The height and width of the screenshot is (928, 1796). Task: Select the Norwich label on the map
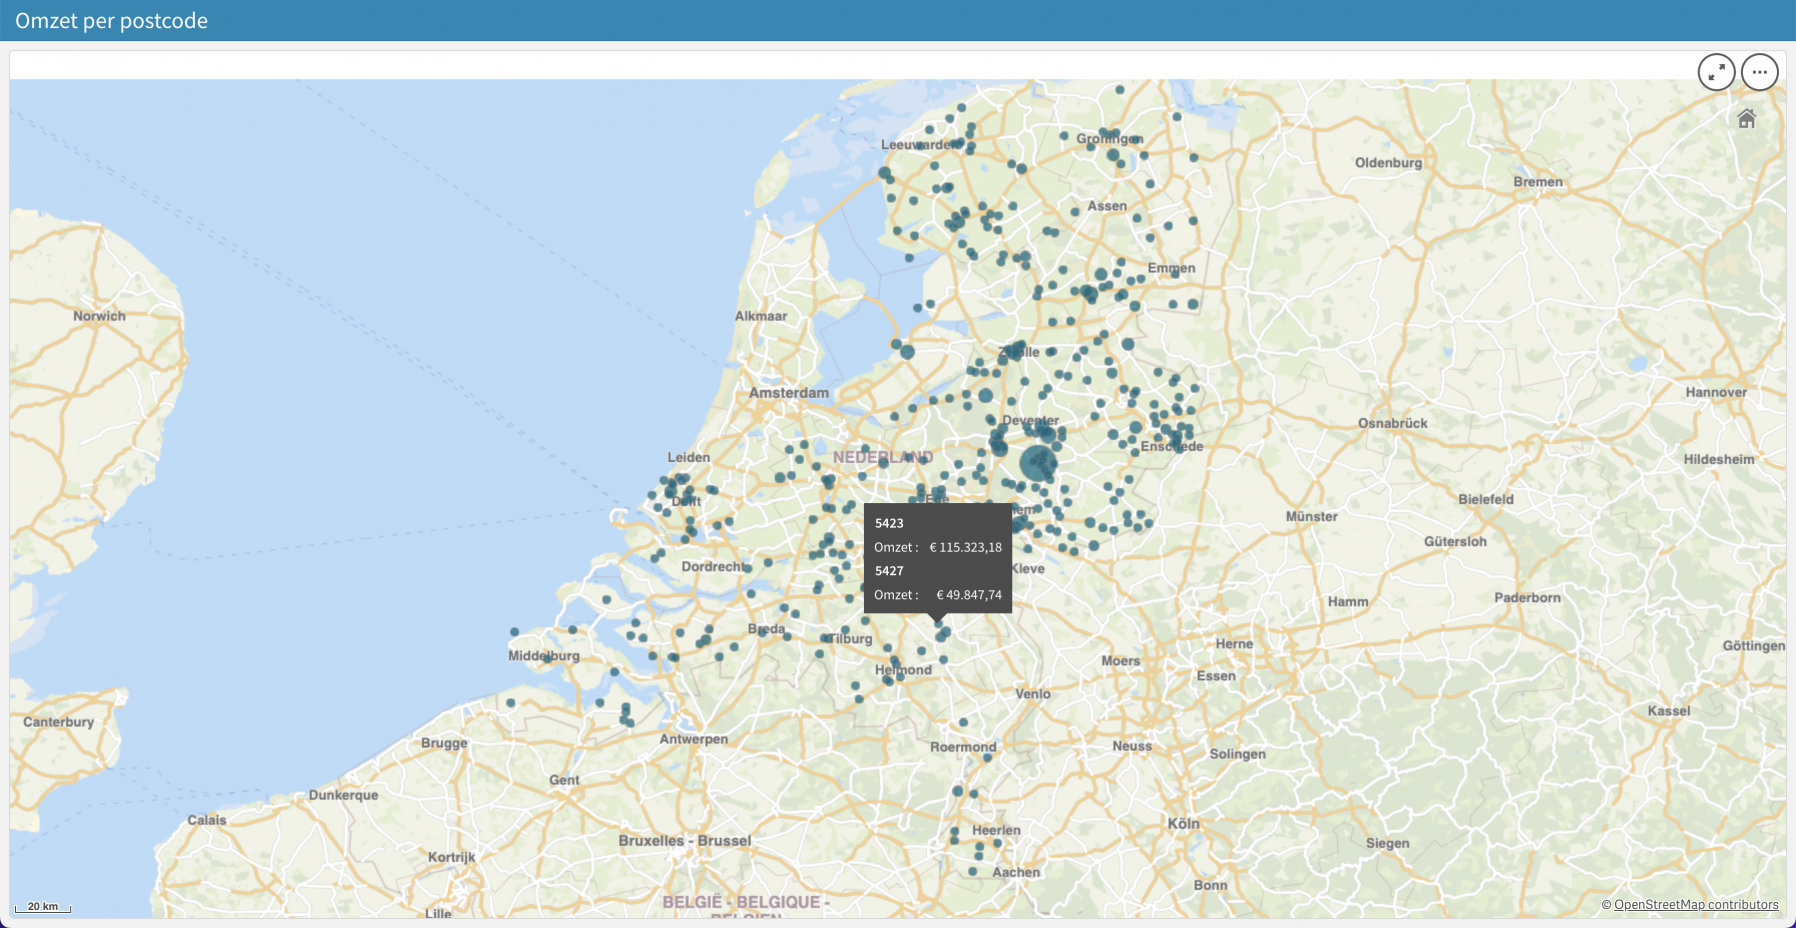99,316
